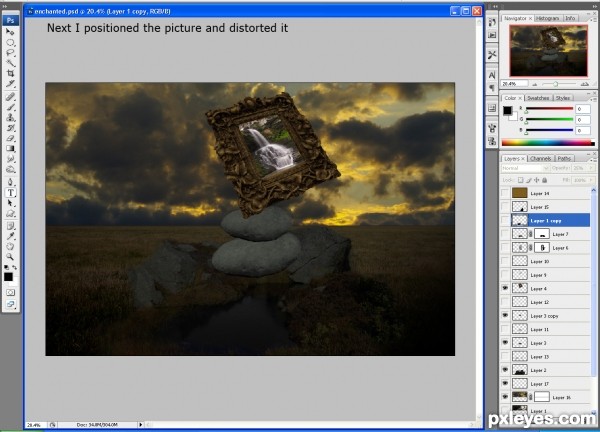This screenshot has width=600, height=432.
Task: Click the Navigator zoom percentage field
Action: (x=515, y=84)
